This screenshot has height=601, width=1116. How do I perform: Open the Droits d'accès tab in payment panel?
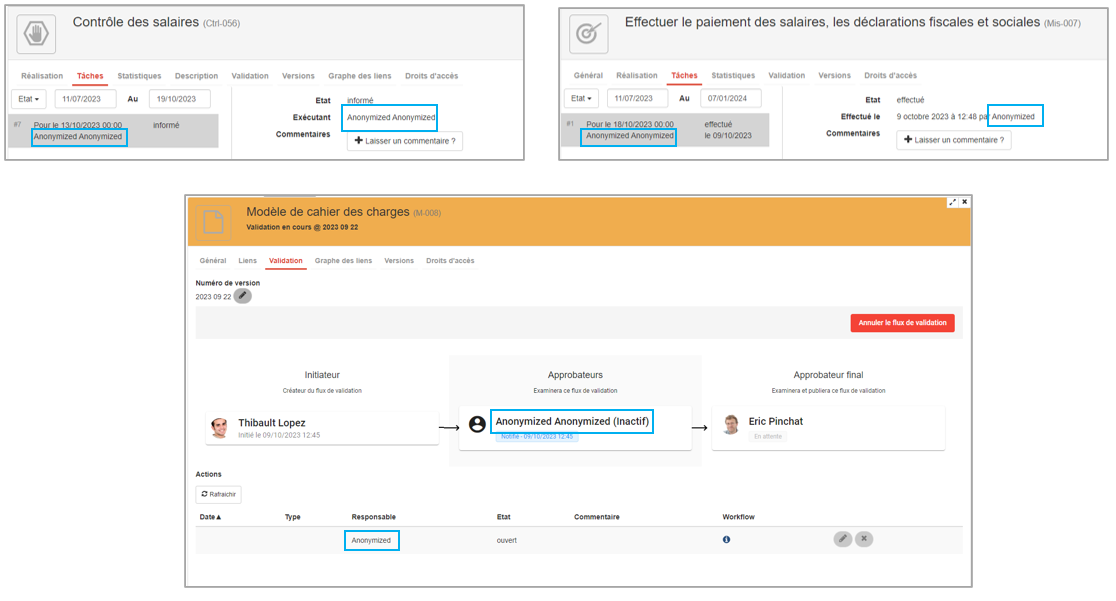890,76
